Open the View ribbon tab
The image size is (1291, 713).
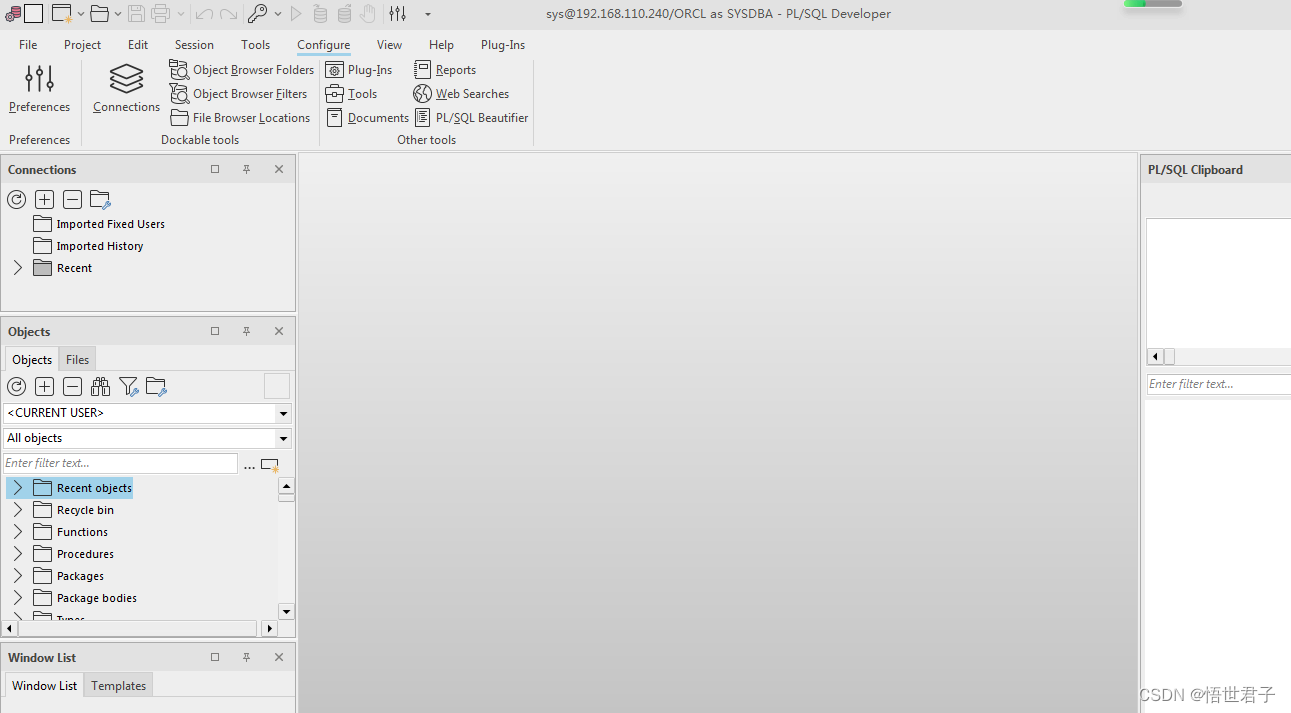(389, 45)
